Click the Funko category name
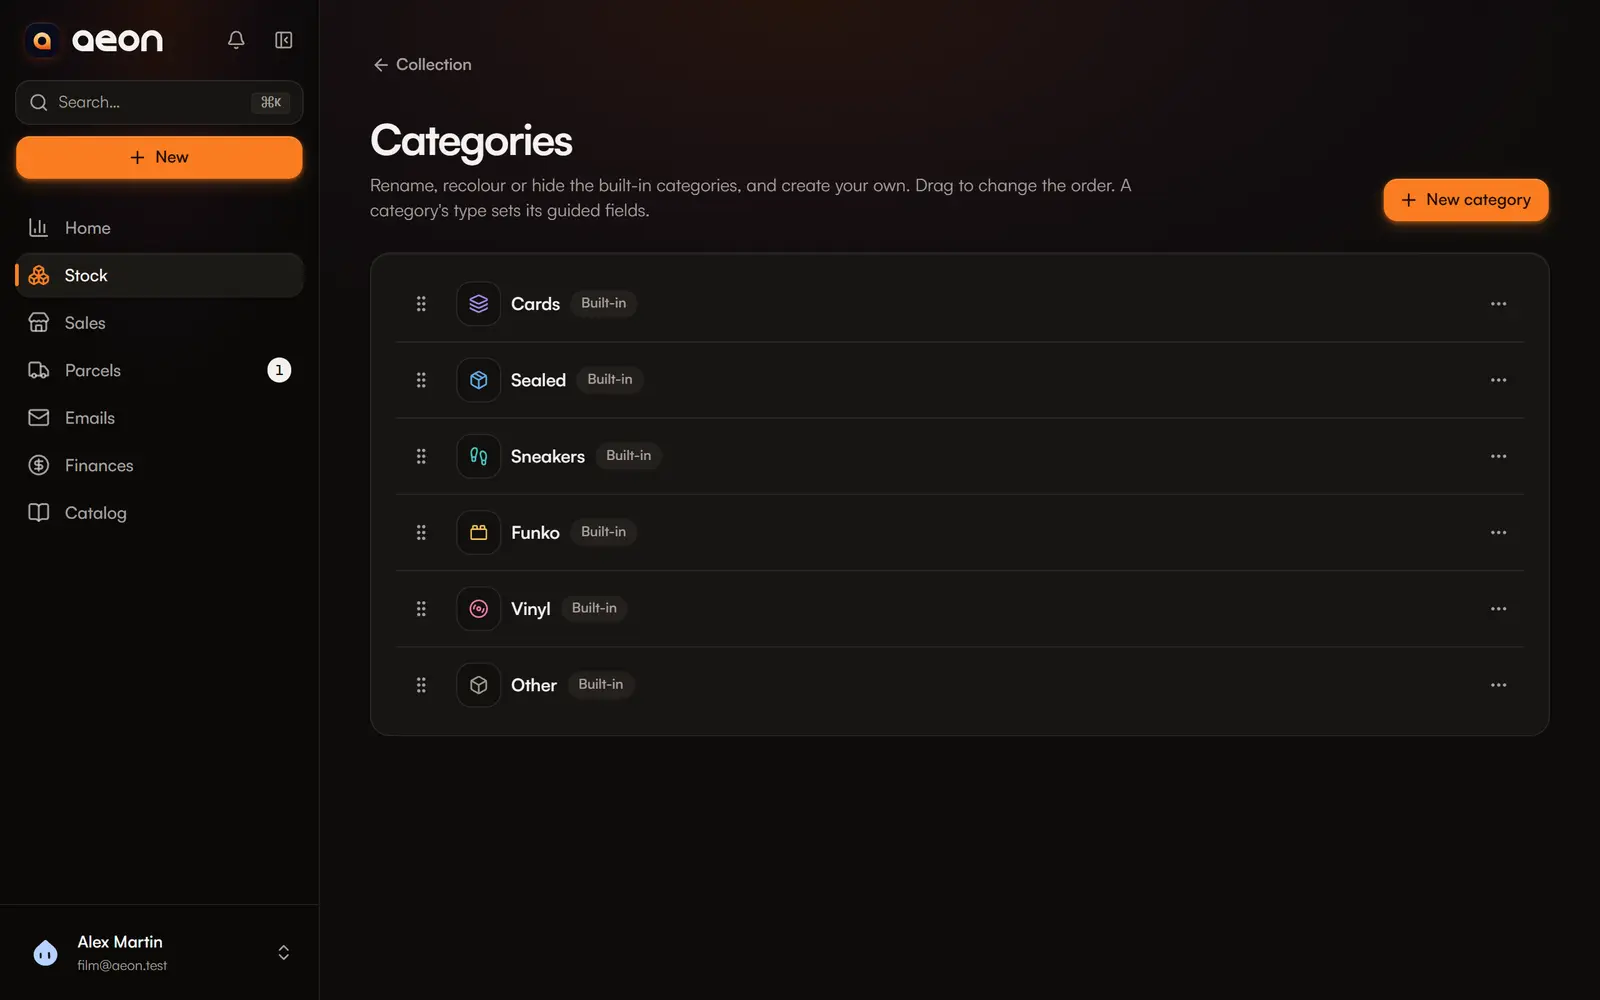Image resolution: width=1600 pixels, height=1000 pixels. pyautogui.click(x=535, y=533)
